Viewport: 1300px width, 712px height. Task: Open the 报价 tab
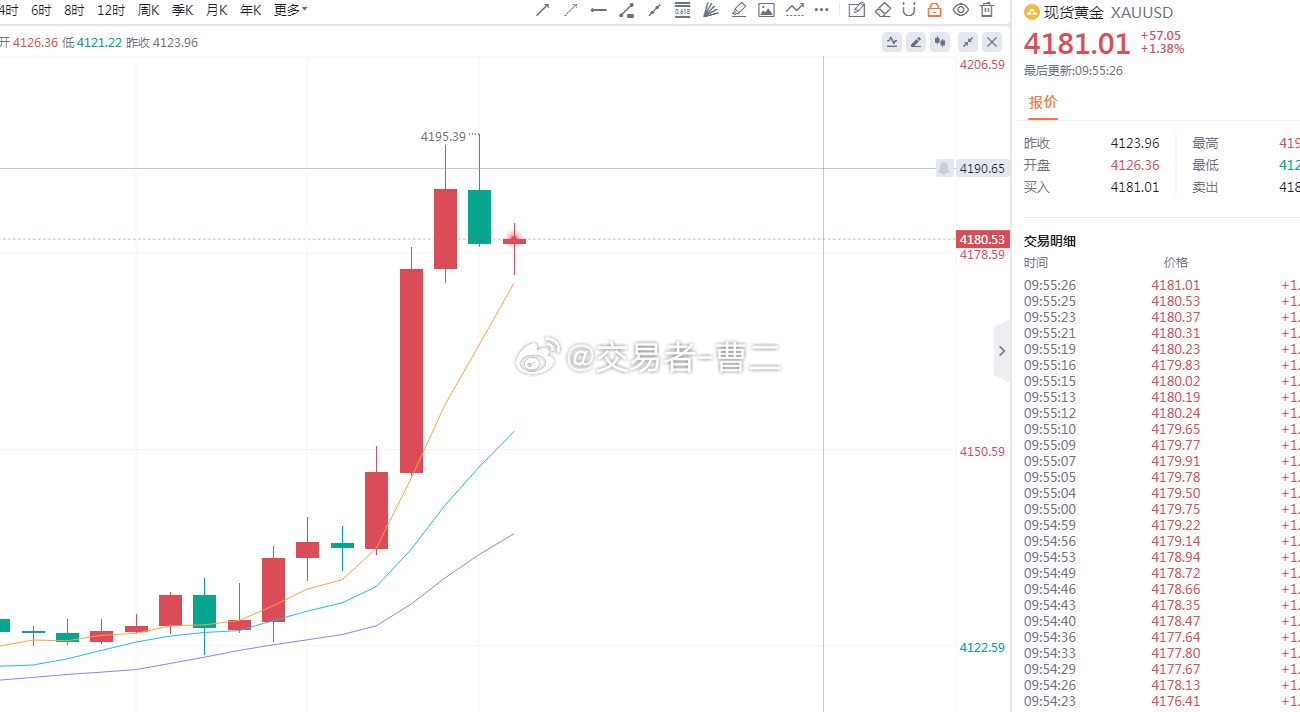pos(1043,102)
